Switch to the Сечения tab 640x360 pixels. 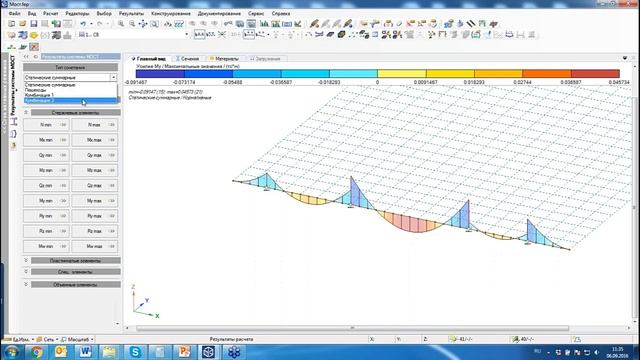(x=187, y=59)
